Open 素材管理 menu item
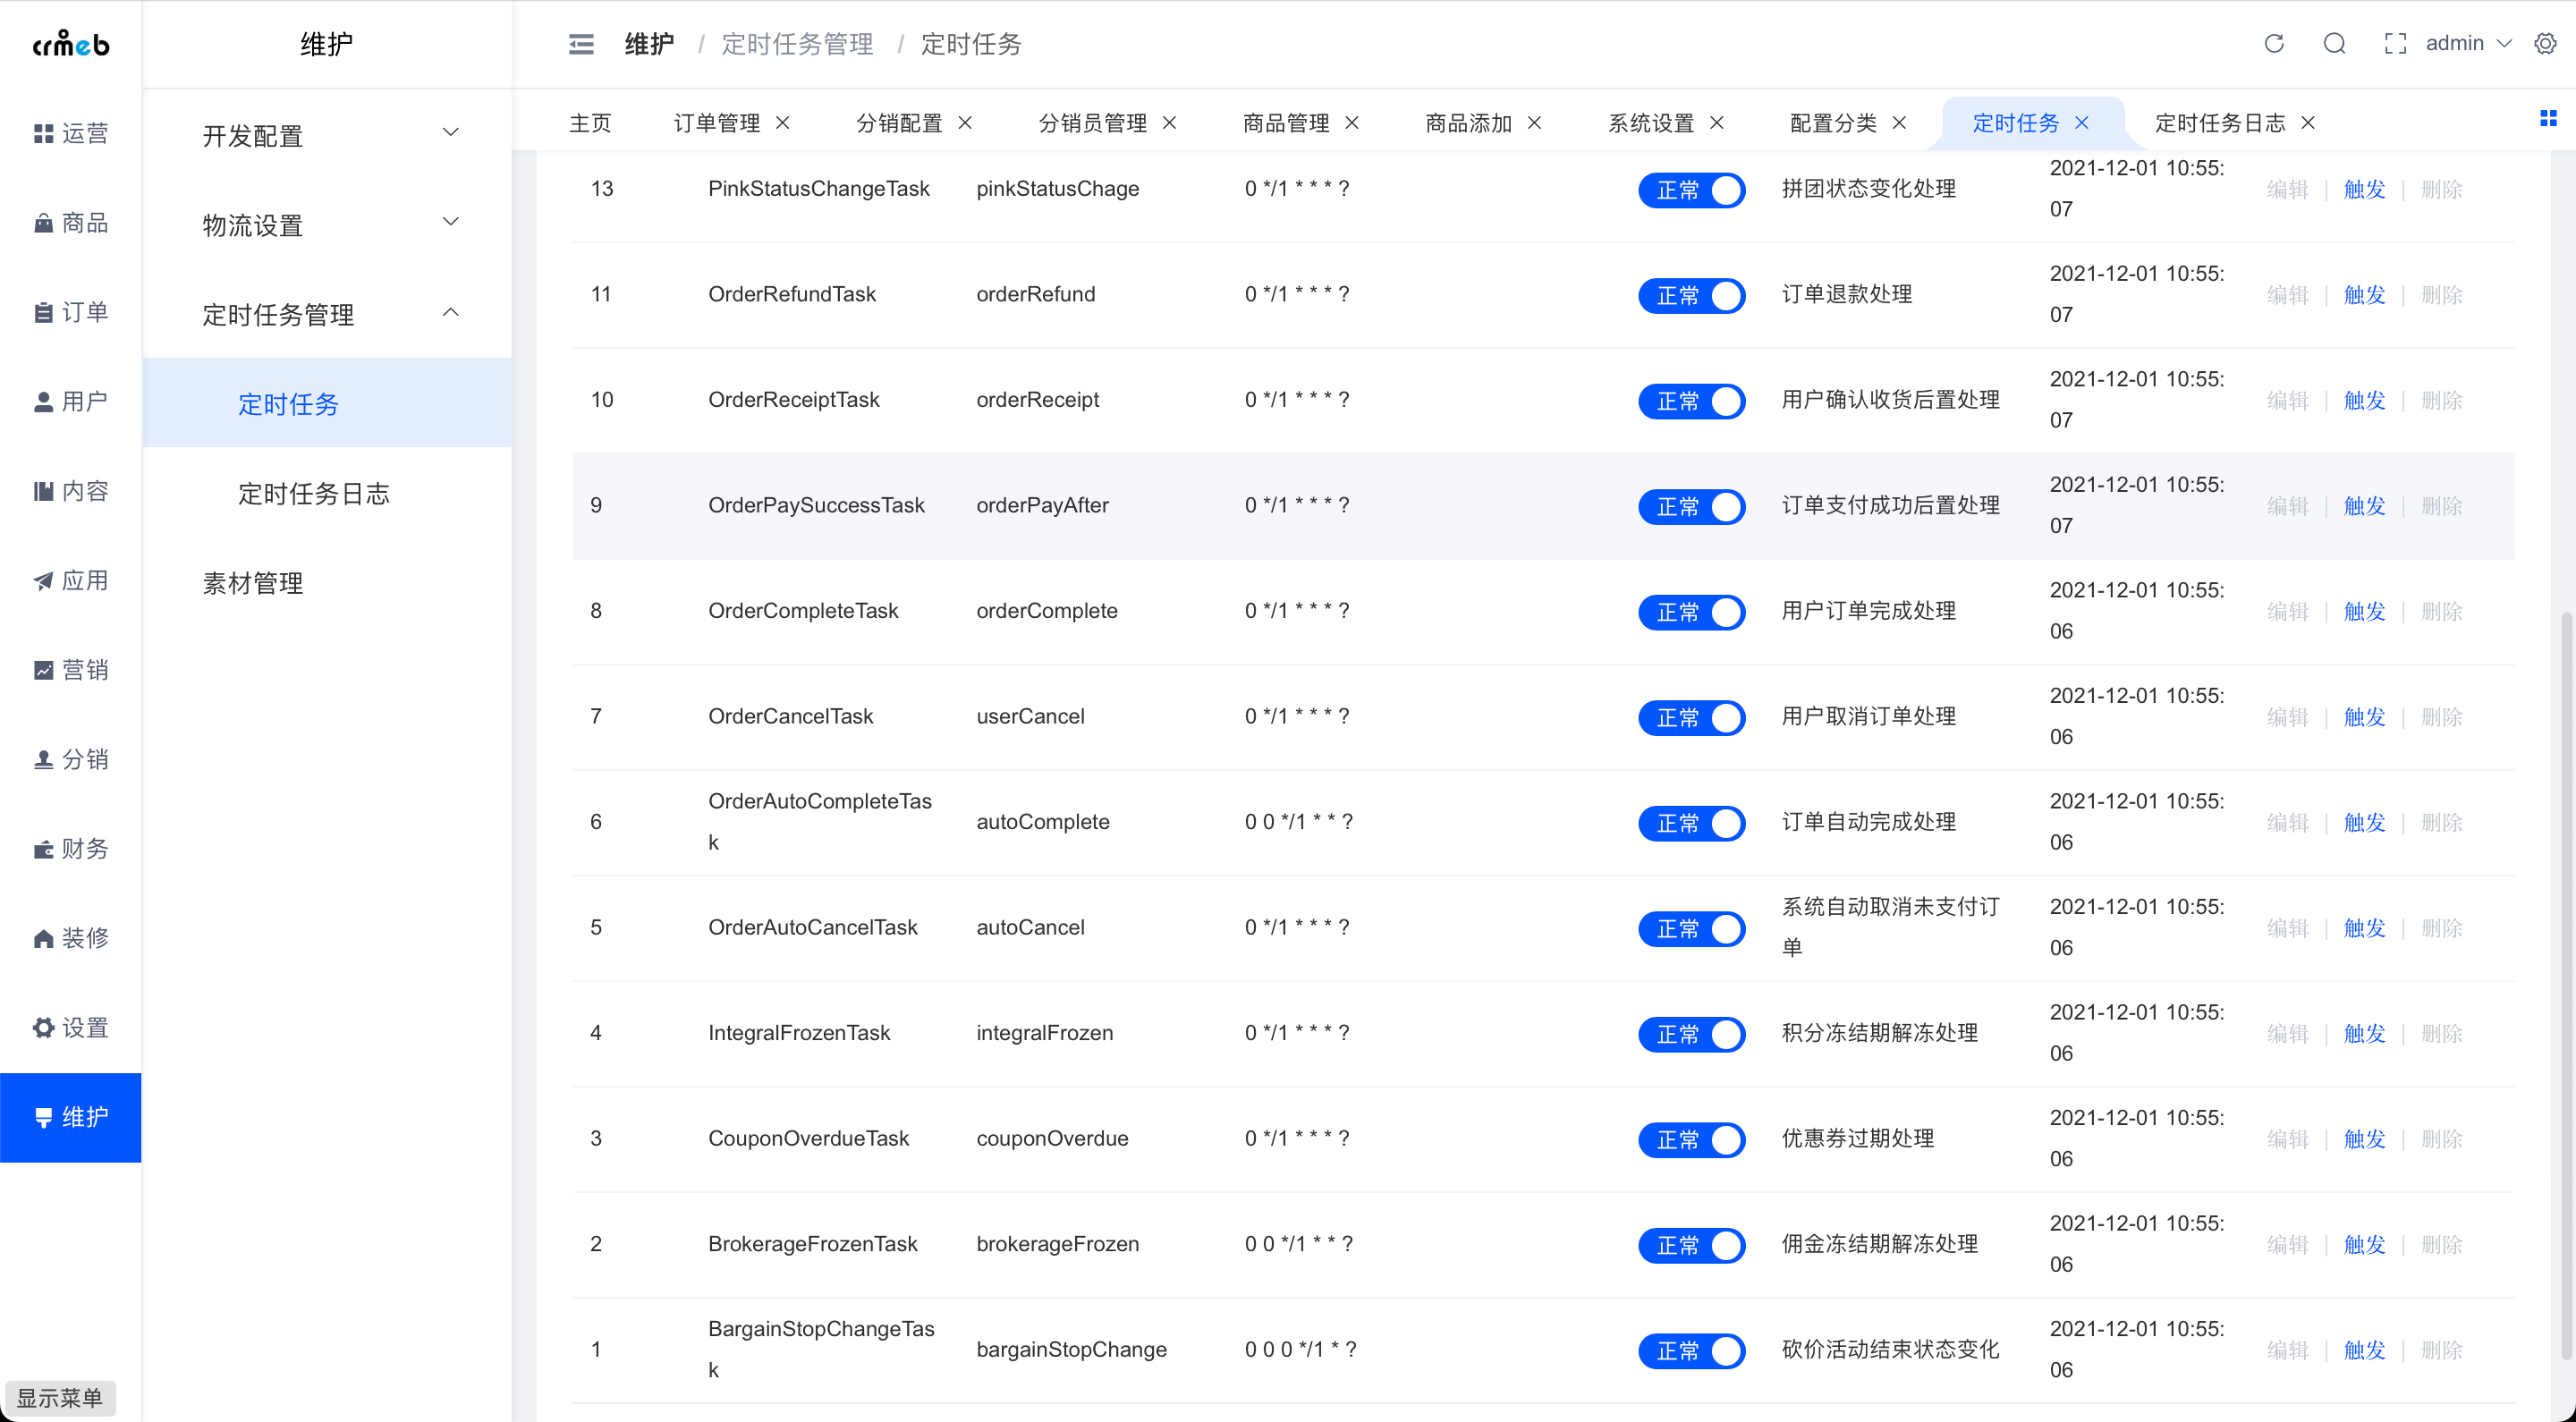 point(253,583)
